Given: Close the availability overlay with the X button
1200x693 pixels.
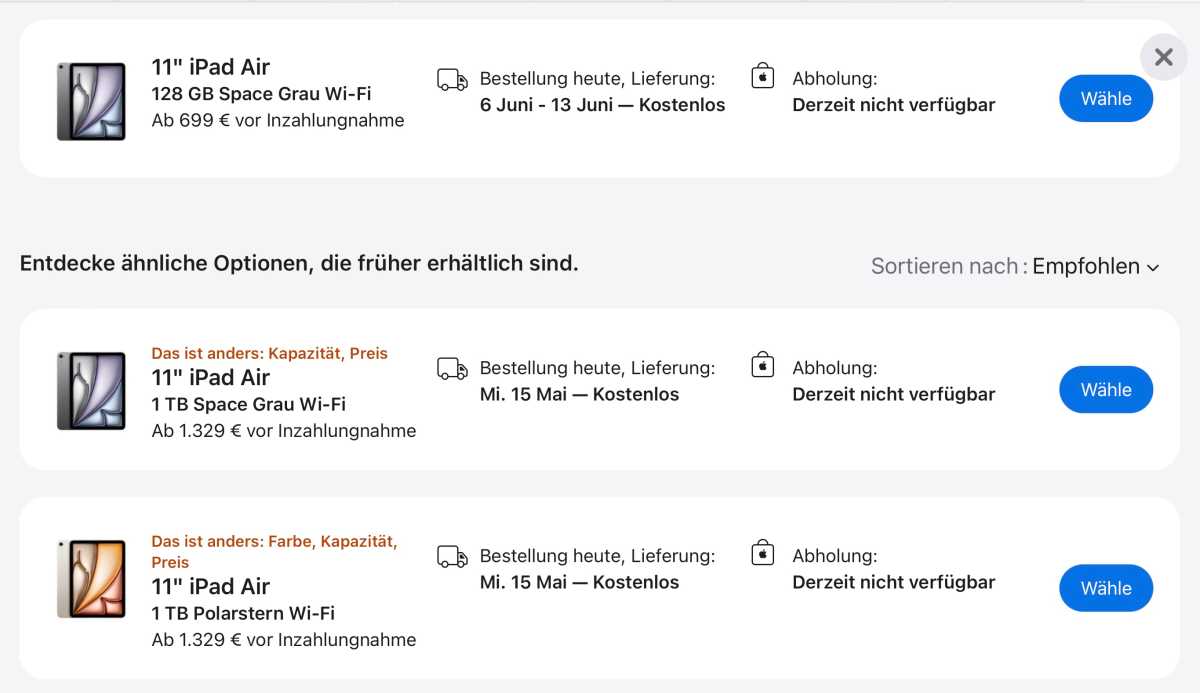Looking at the screenshot, I should pyautogui.click(x=1163, y=57).
